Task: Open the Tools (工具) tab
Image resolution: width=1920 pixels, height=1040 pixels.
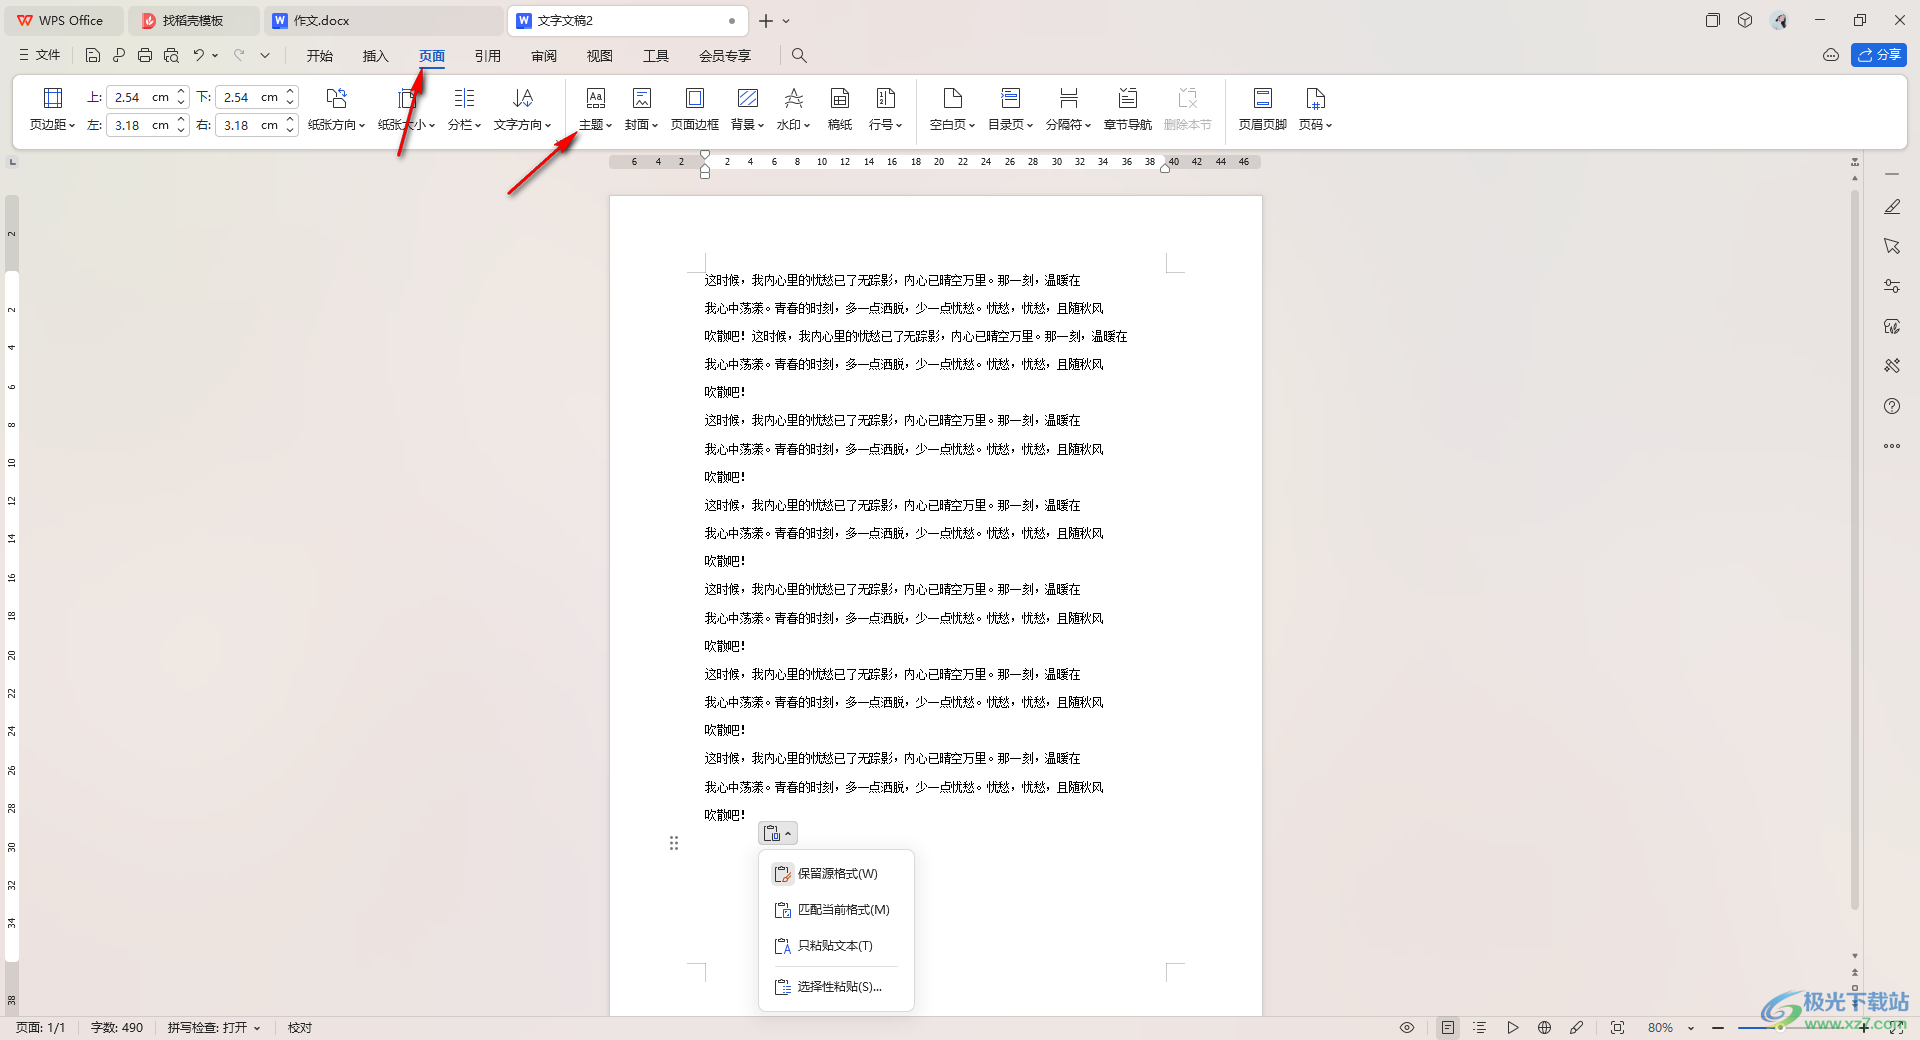Action: click(x=656, y=56)
